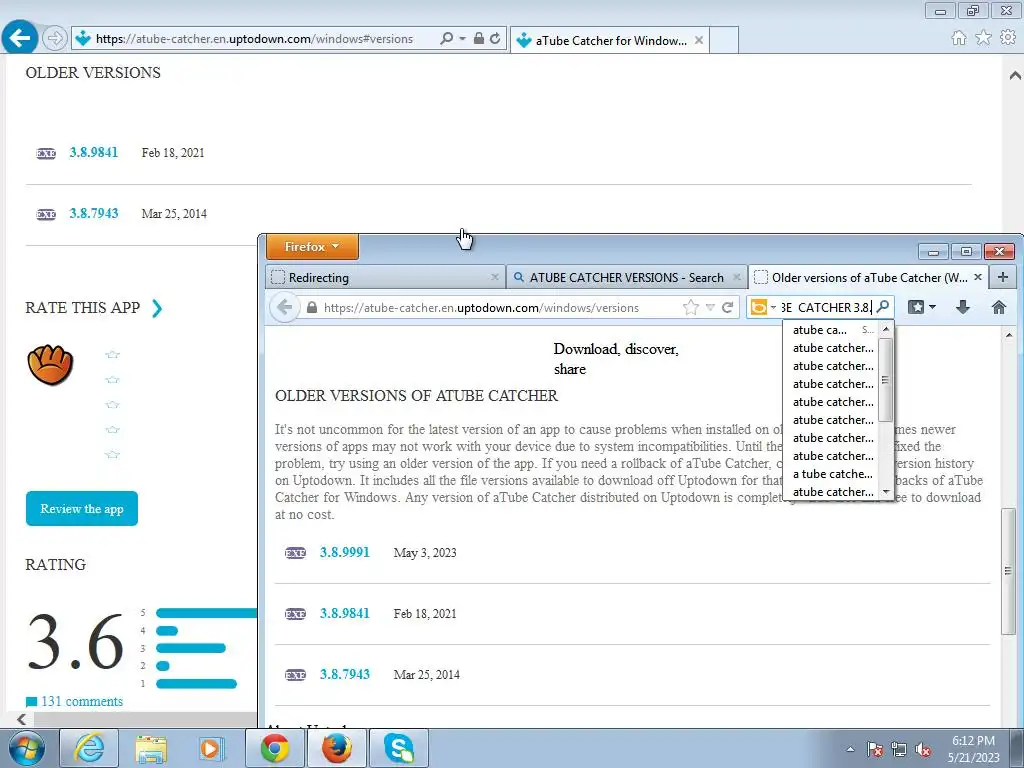
Task: Open the orange Firefox menu button
Action: pyautogui.click(x=312, y=247)
